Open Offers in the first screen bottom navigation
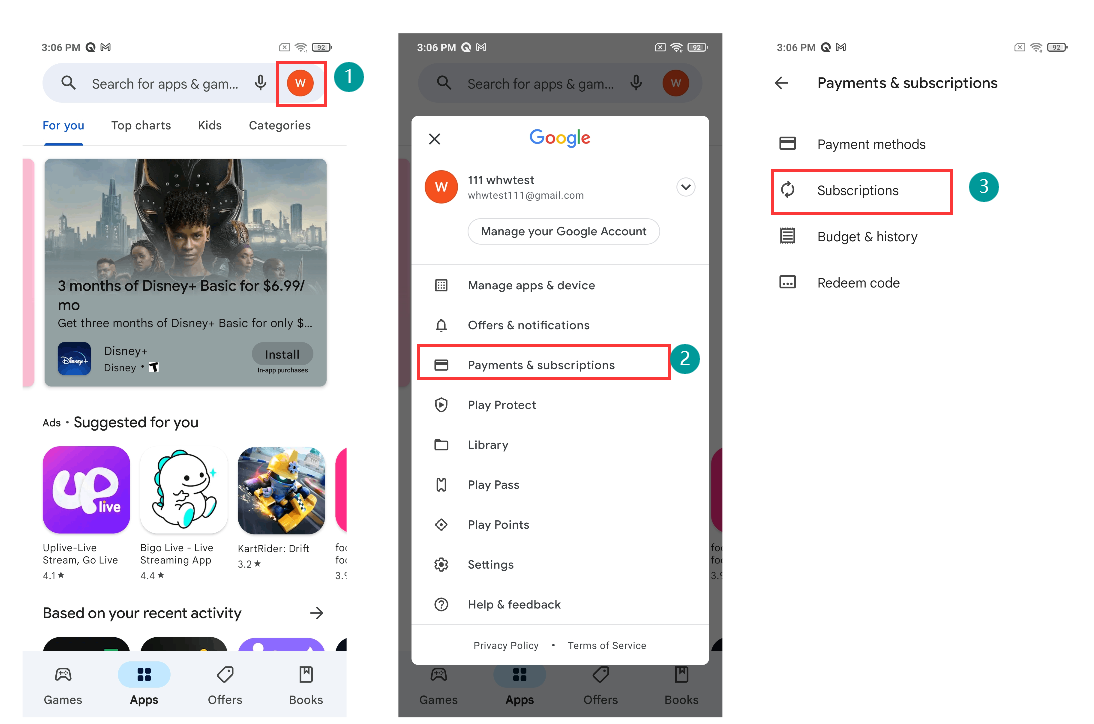The width and height of the screenshot is (1094, 724). 225,685
